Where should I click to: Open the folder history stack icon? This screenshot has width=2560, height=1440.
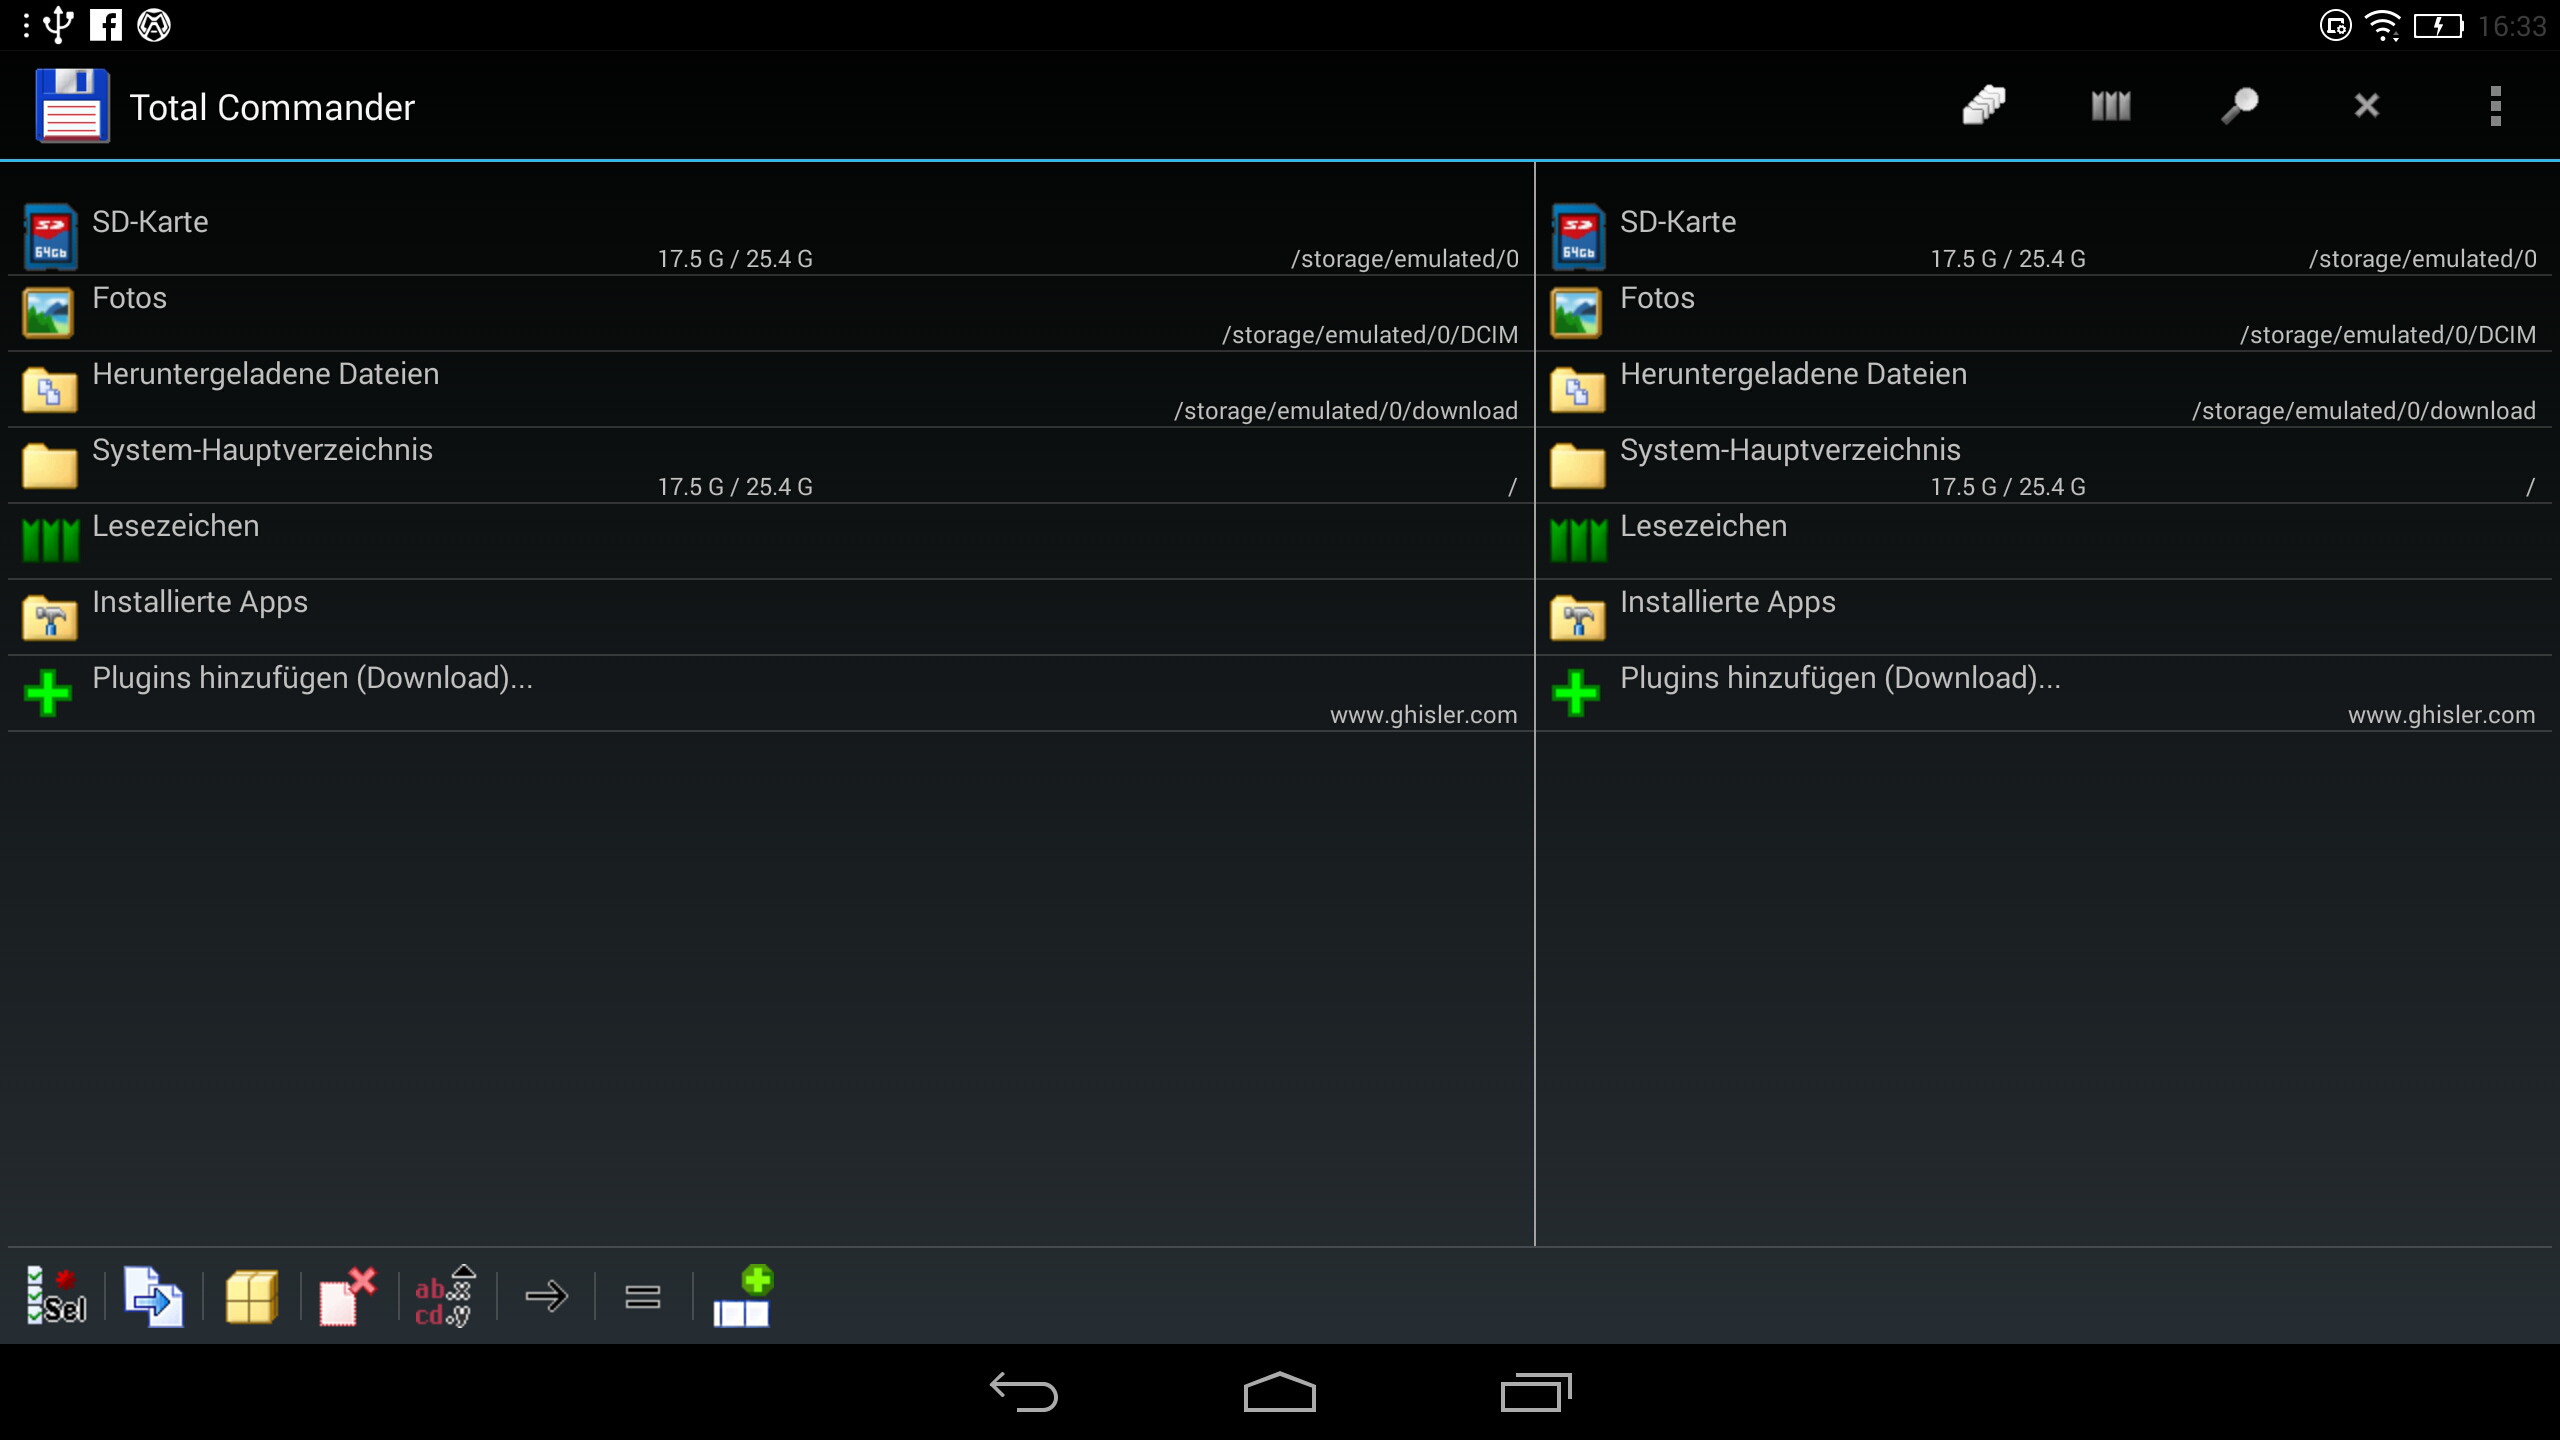[1984, 105]
